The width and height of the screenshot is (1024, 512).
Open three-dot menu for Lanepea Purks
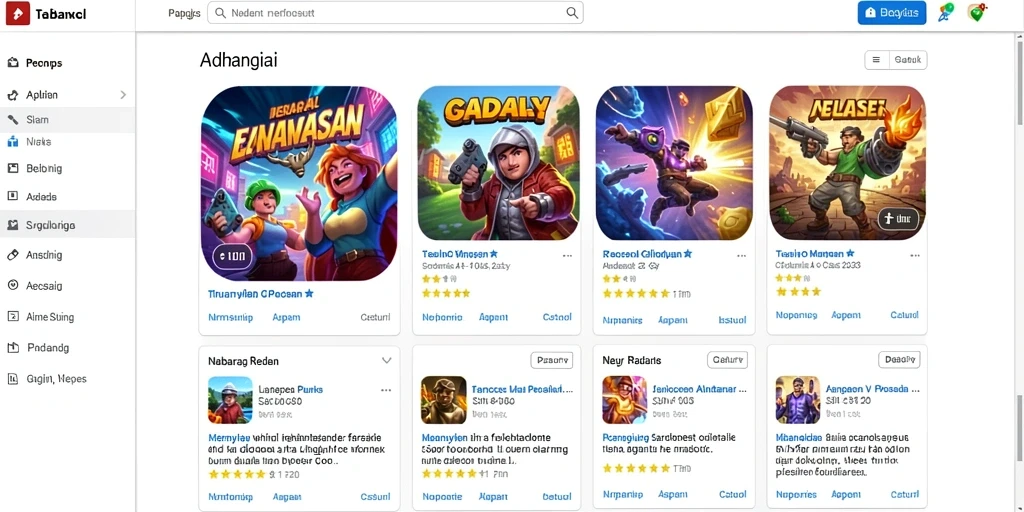[x=386, y=390]
